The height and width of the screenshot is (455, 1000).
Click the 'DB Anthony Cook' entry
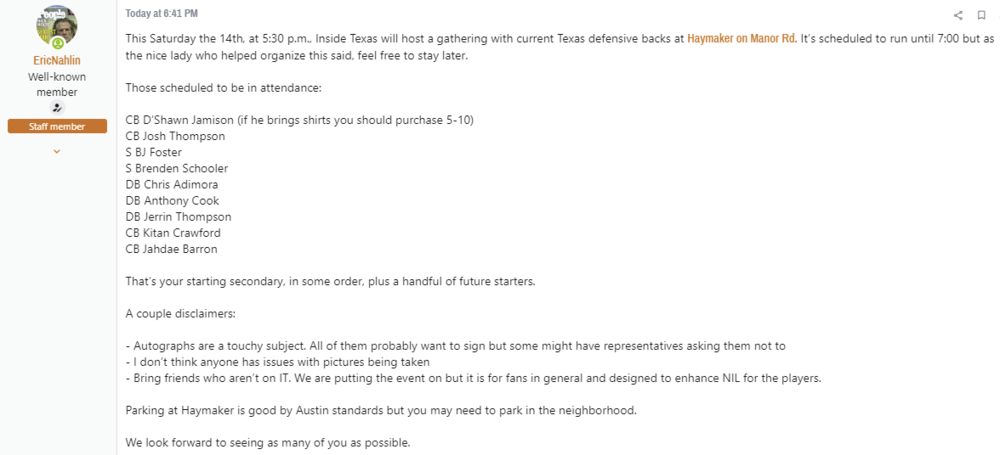coord(172,201)
